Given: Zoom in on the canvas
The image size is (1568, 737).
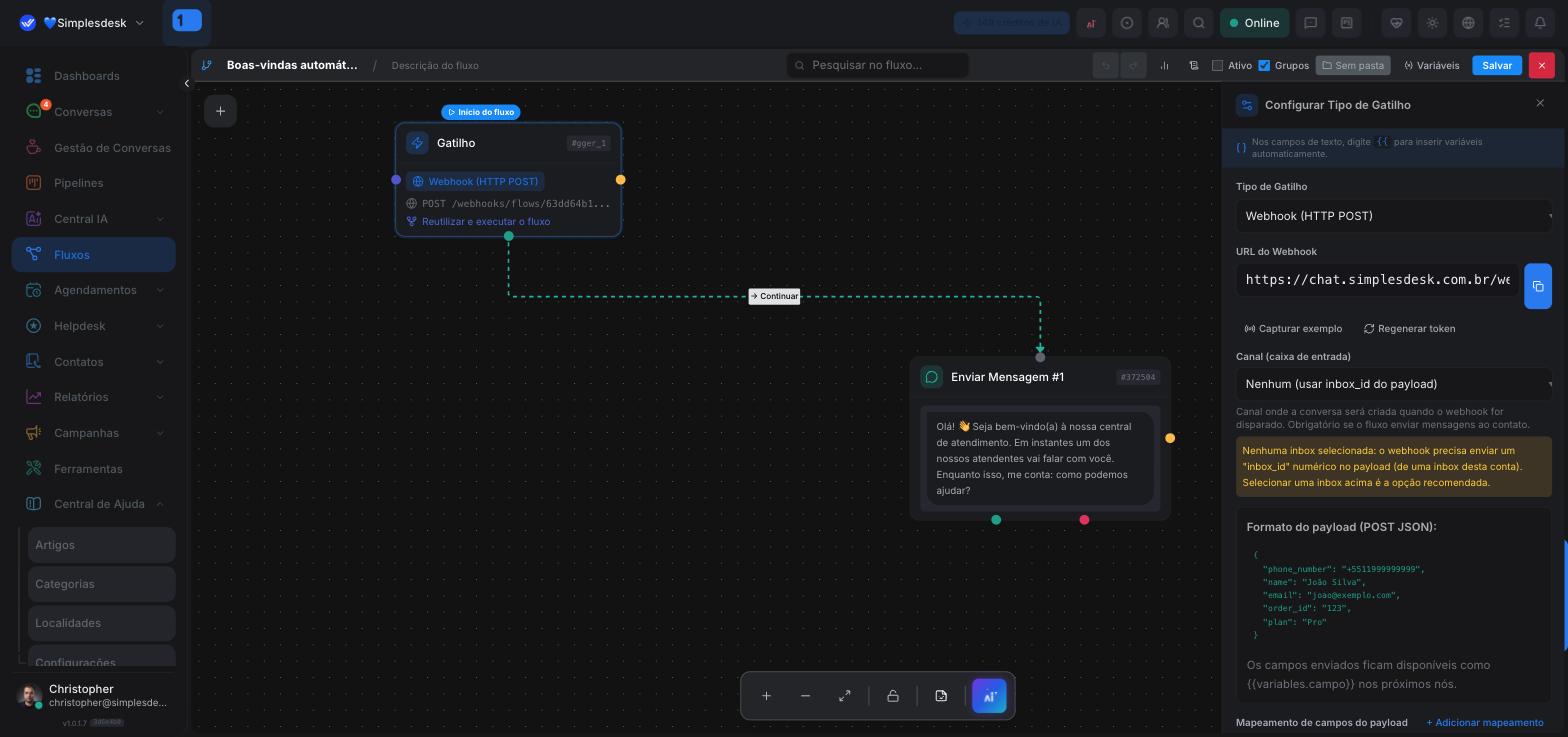Looking at the screenshot, I should click(x=766, y=696).
